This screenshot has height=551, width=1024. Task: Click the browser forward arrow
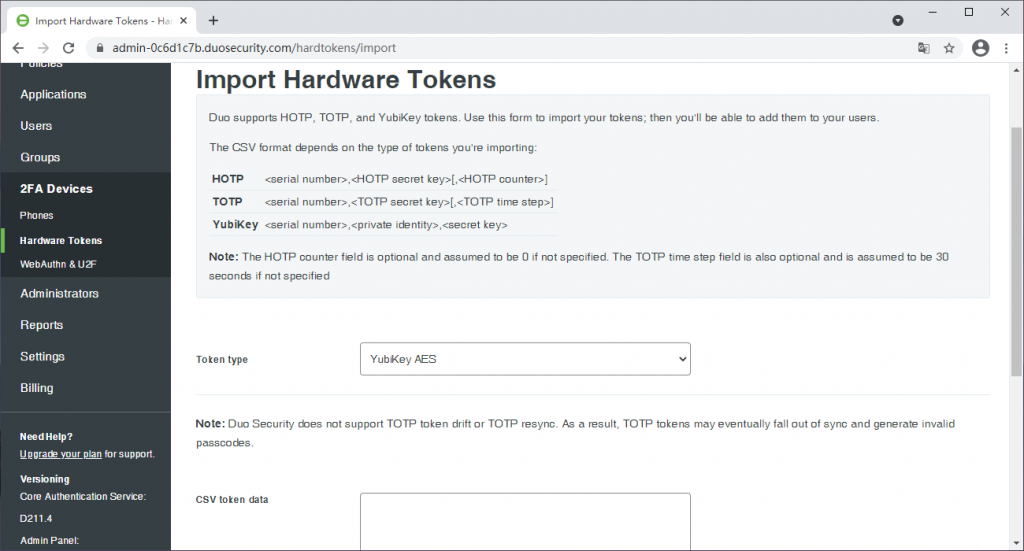coord(43,48)
